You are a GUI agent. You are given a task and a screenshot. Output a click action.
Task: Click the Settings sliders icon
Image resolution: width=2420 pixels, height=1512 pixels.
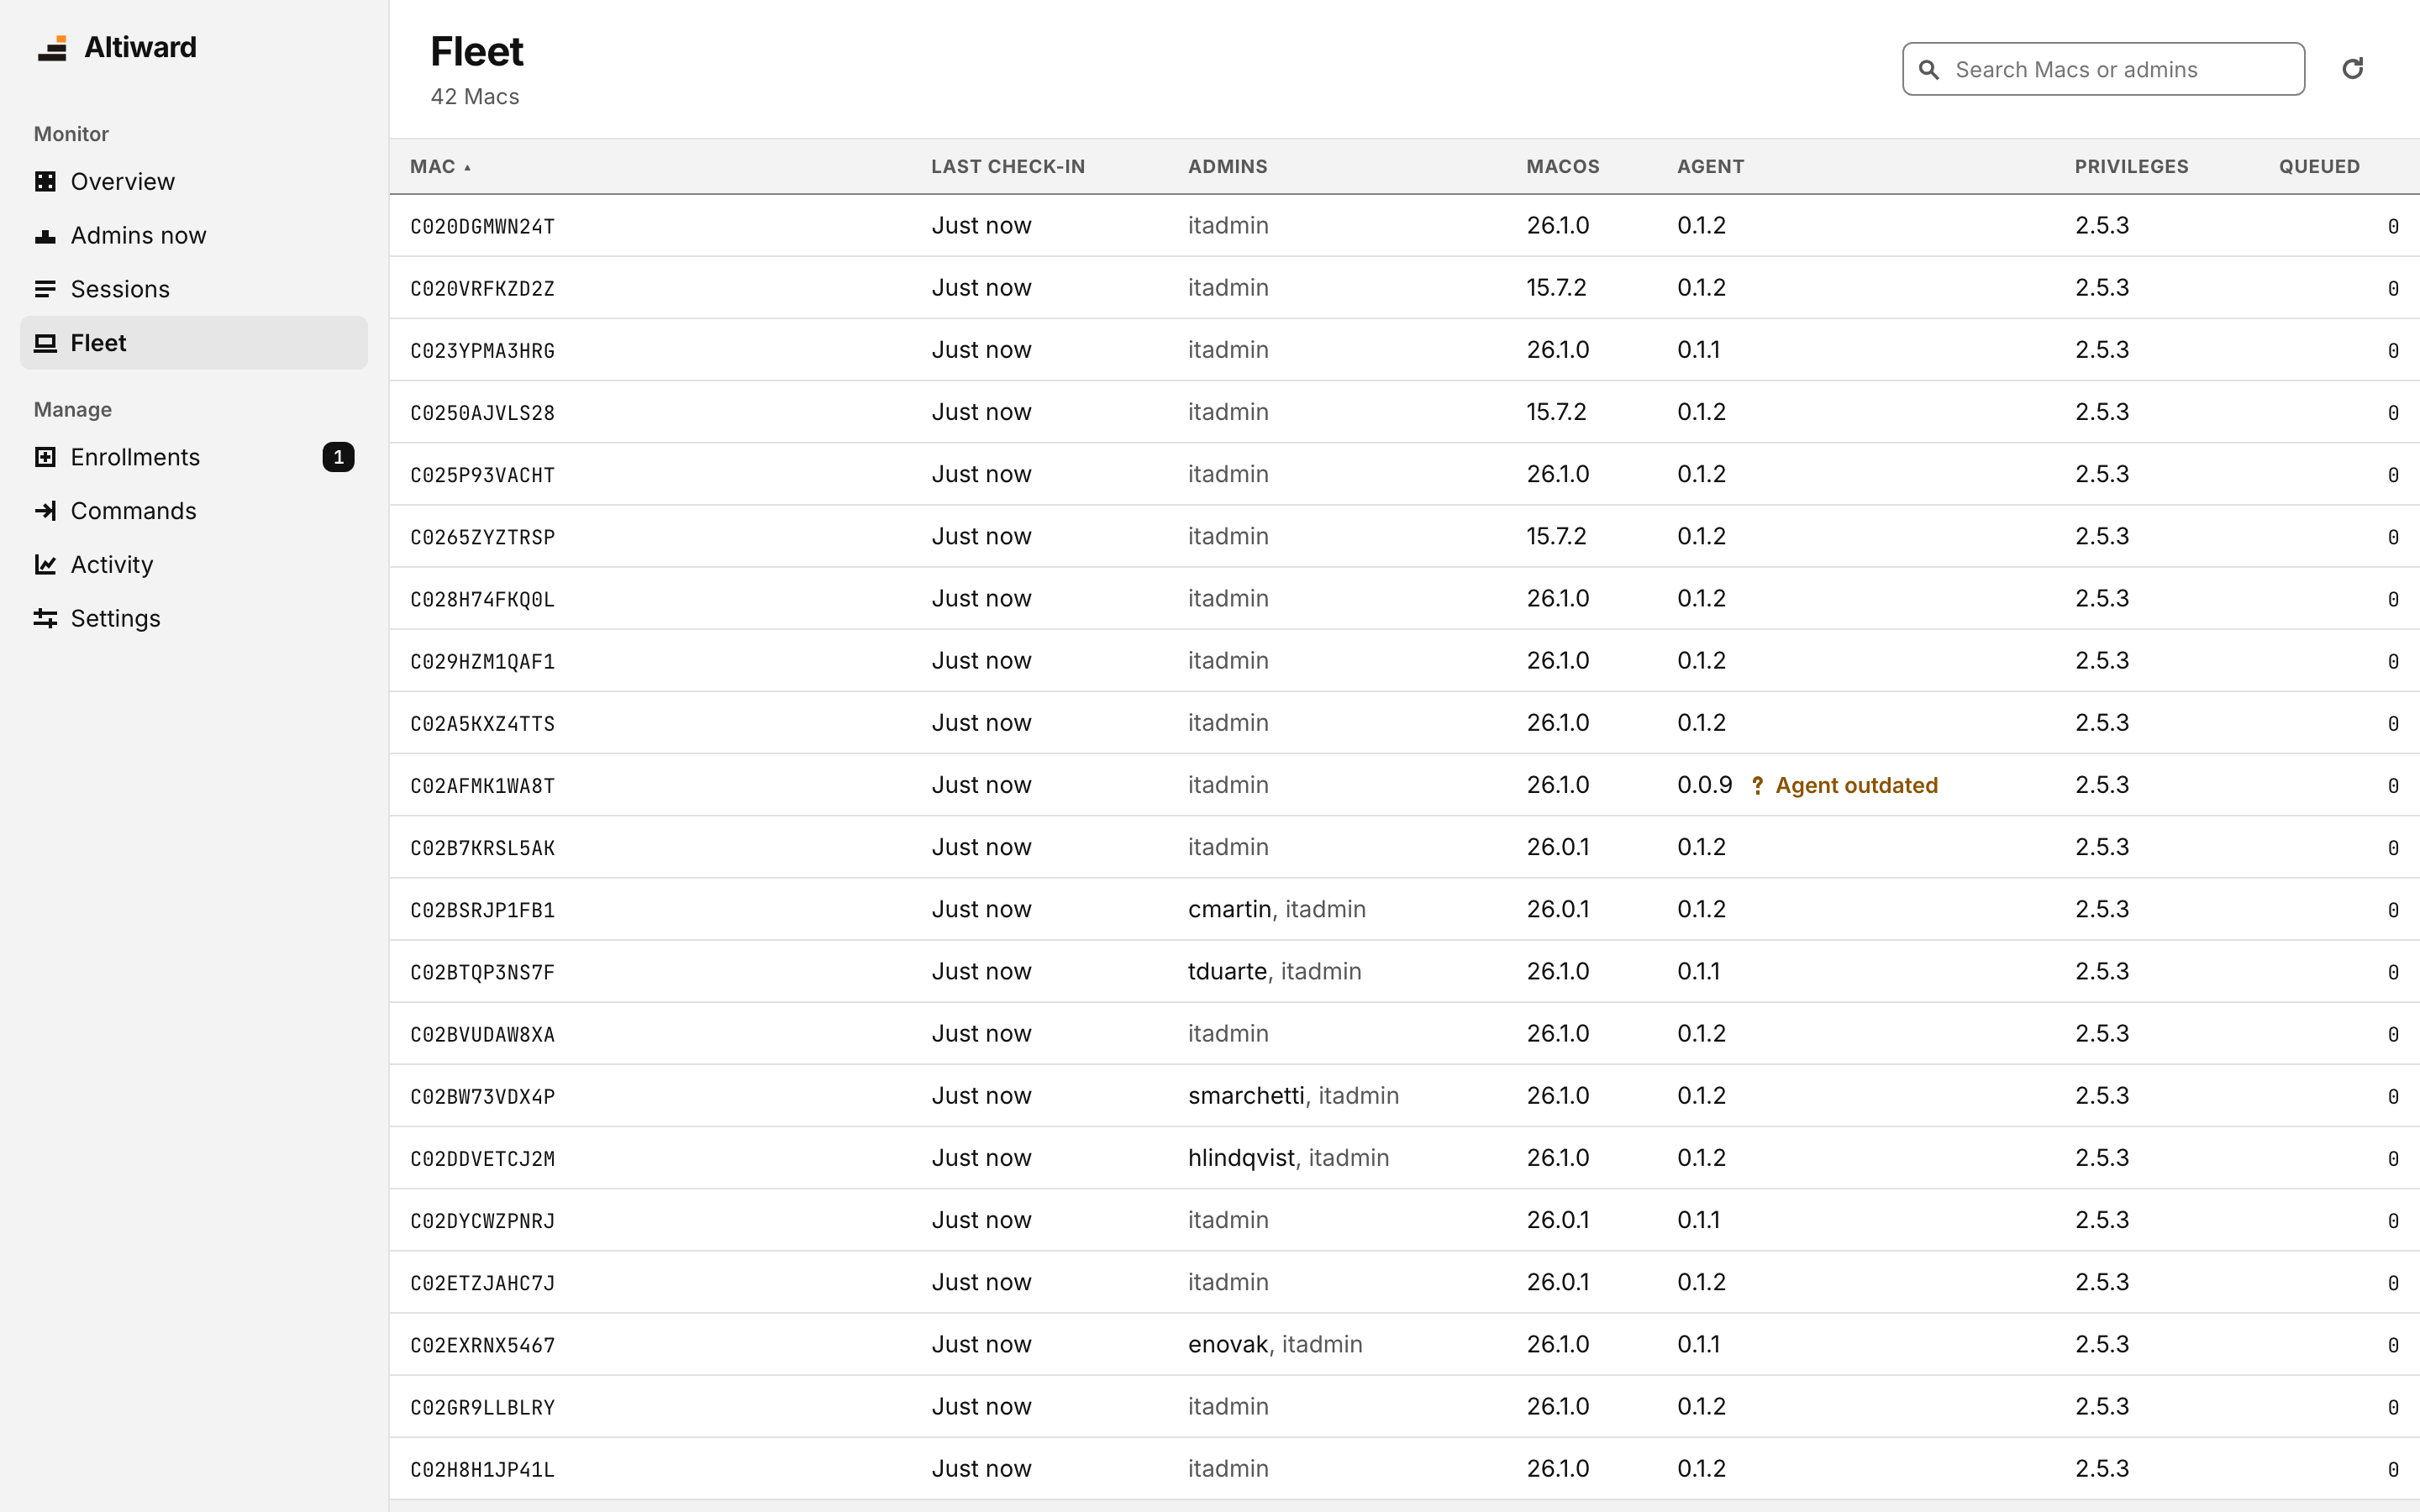coord(45,619)
